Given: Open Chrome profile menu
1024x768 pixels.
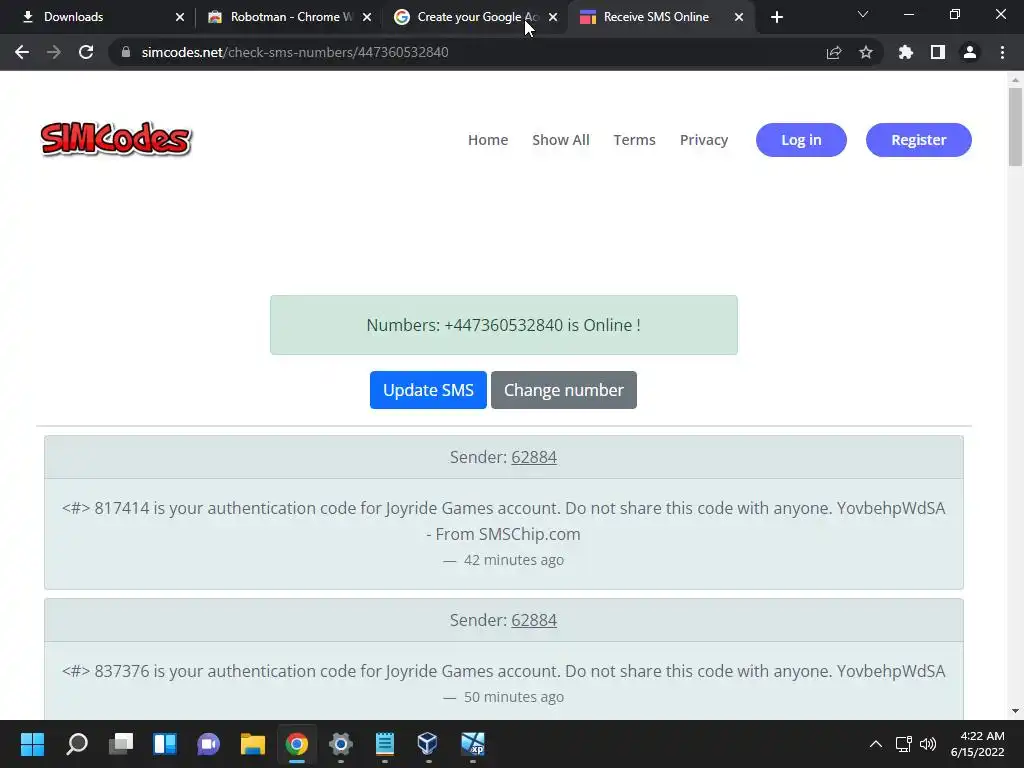Looking at the screenshot, I should 970,52.
